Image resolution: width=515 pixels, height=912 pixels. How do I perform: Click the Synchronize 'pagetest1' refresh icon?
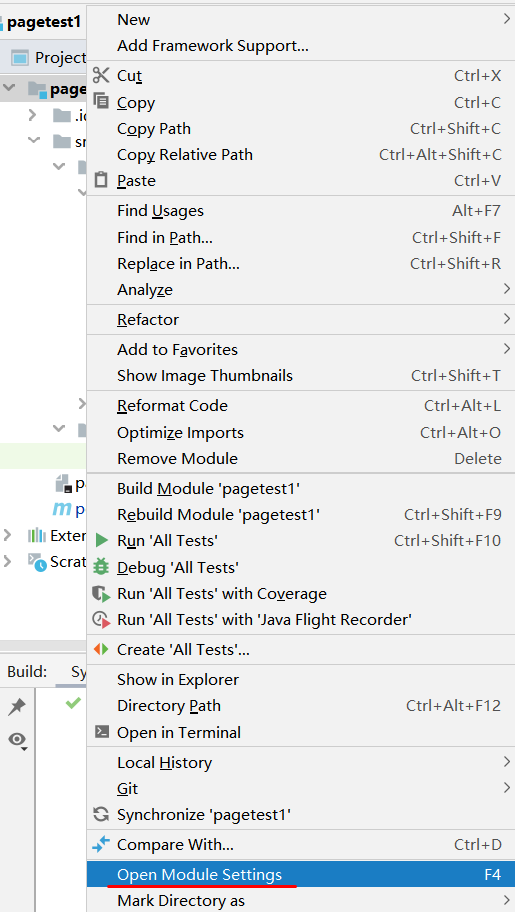101,814
